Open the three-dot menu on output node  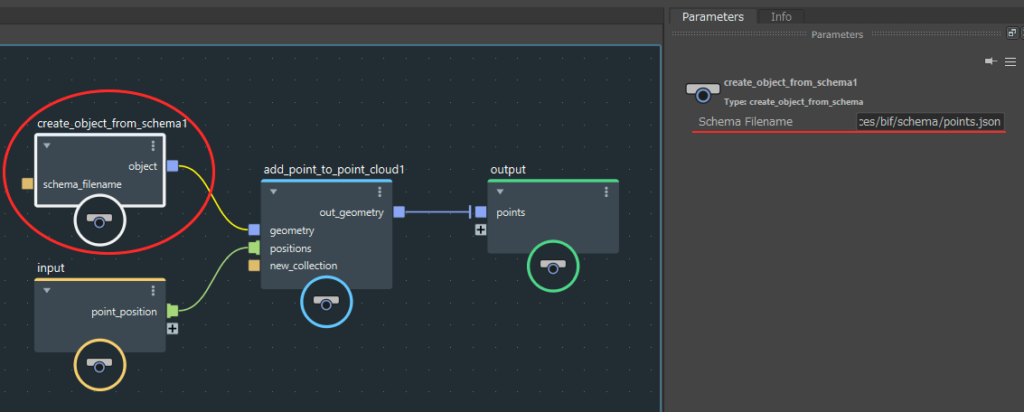(606, 192)
